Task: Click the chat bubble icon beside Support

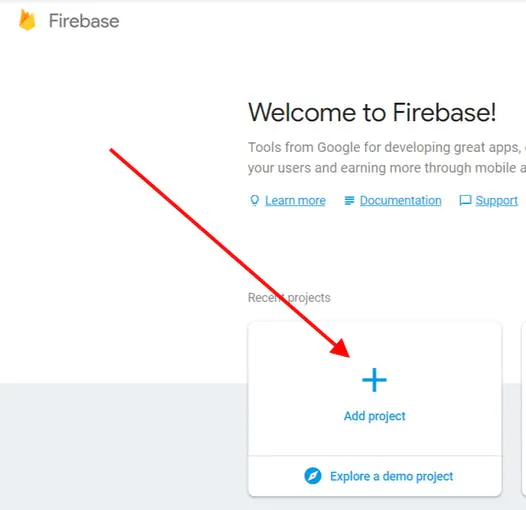Action: (465, 200)
